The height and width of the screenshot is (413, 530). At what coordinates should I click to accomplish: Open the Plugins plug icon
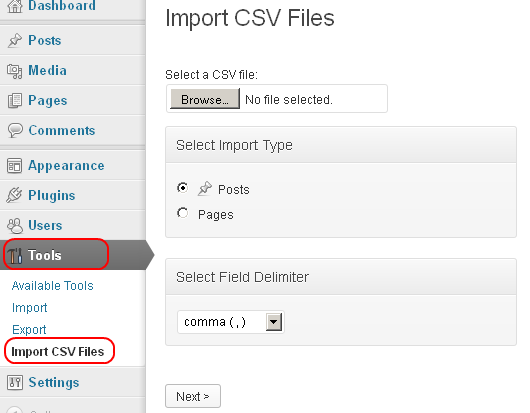pos(14,195)
